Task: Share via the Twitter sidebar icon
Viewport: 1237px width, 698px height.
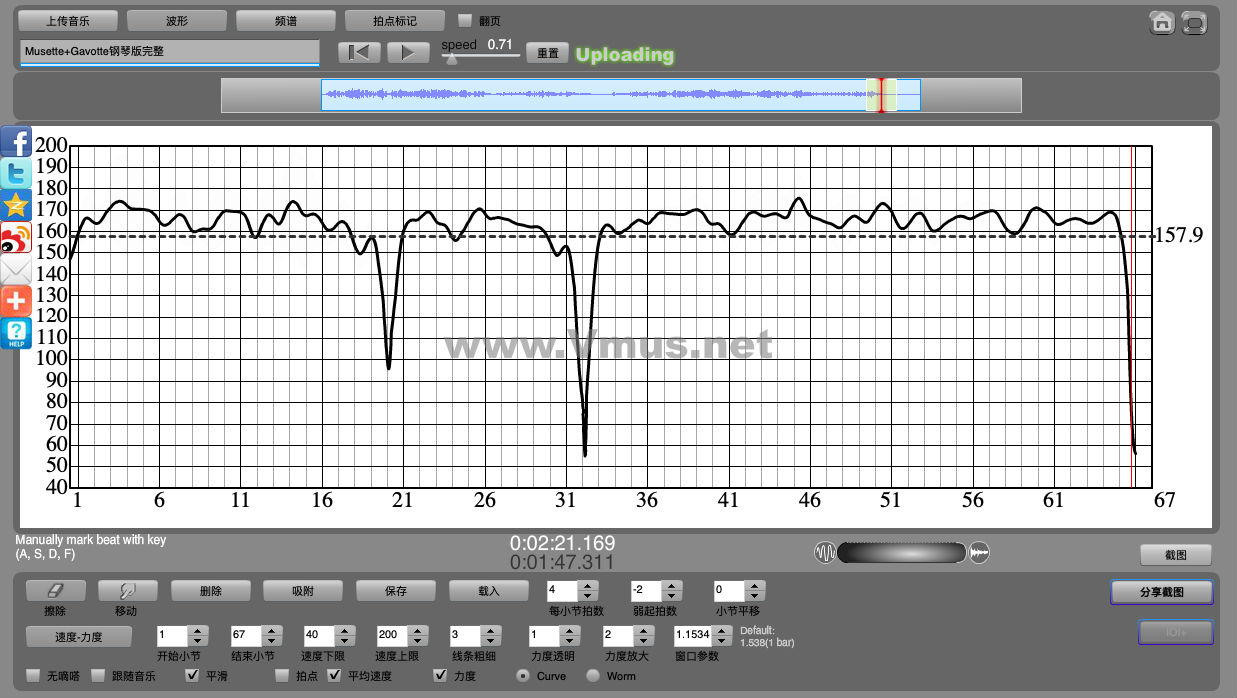Action: coord(16,173)
